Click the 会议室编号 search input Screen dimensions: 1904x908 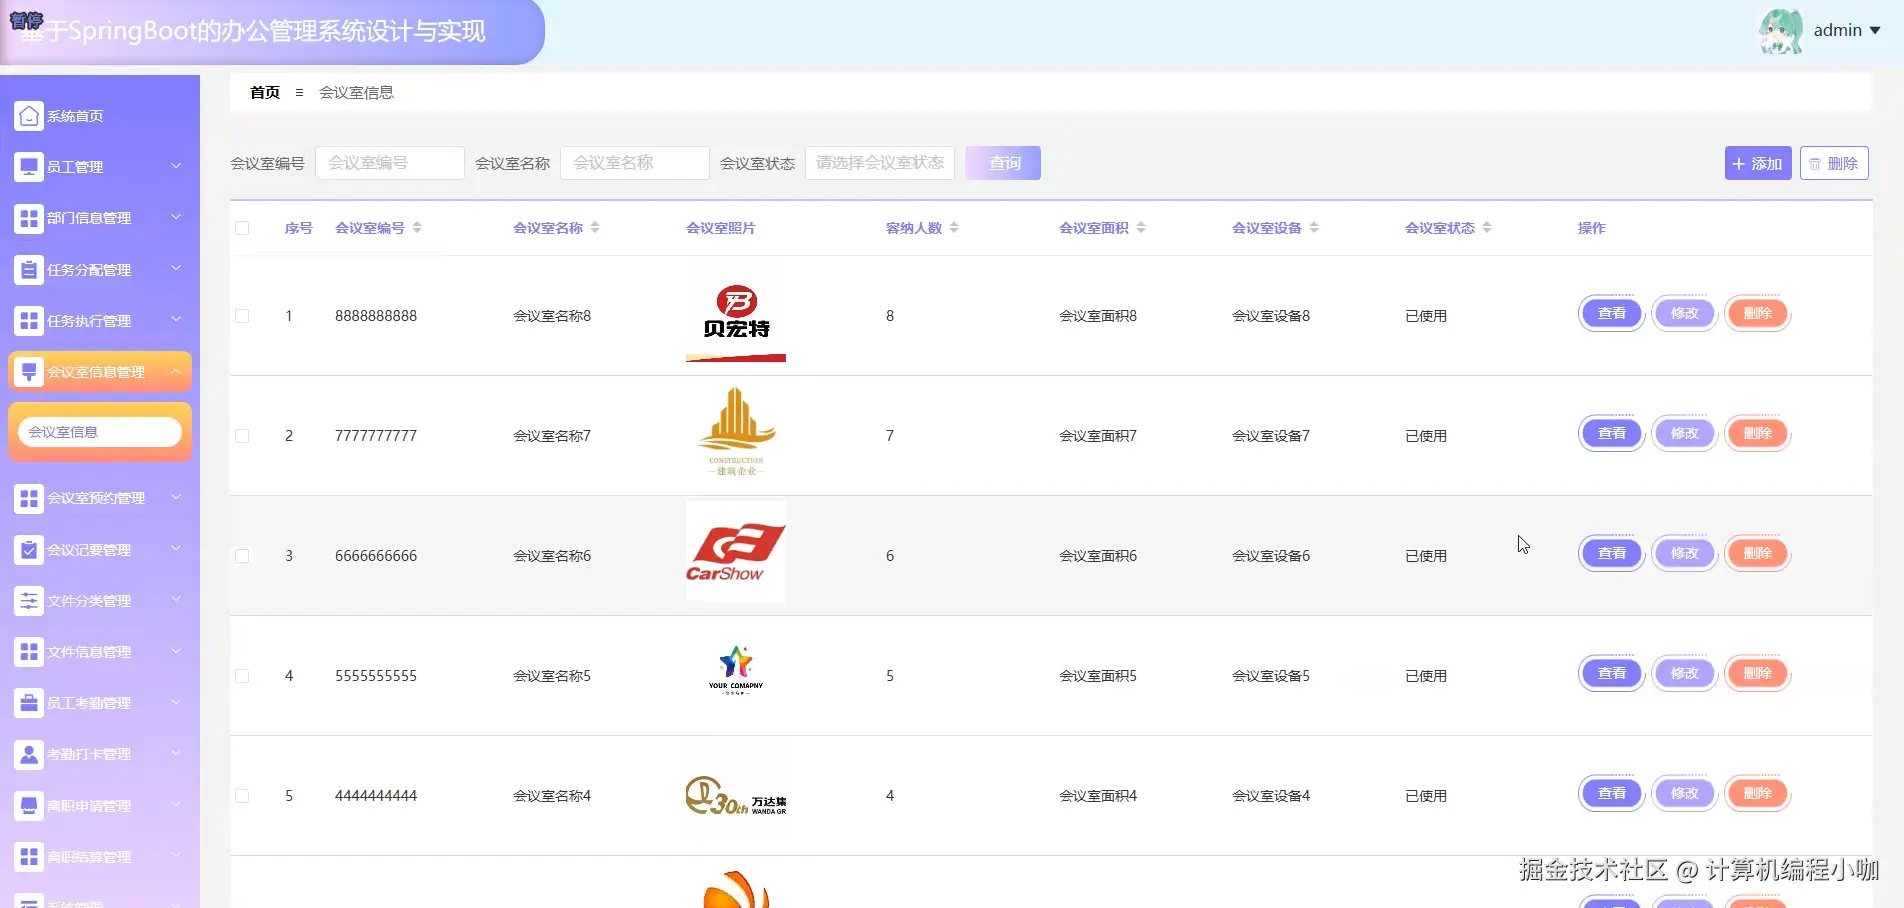(x=390, y=163)
